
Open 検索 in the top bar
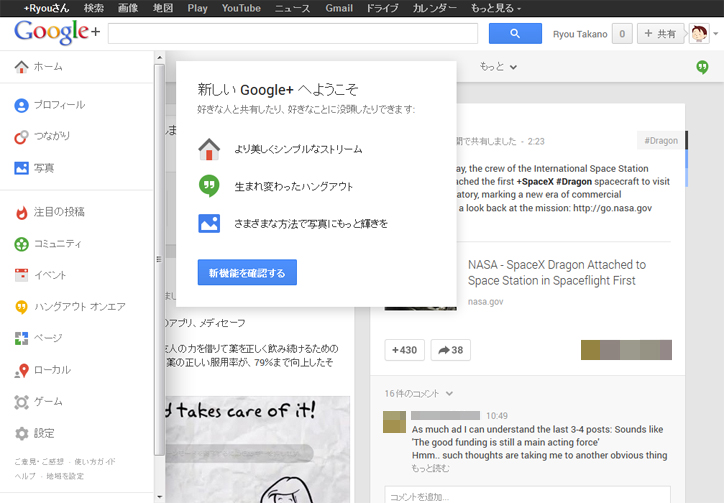point(94,8)
